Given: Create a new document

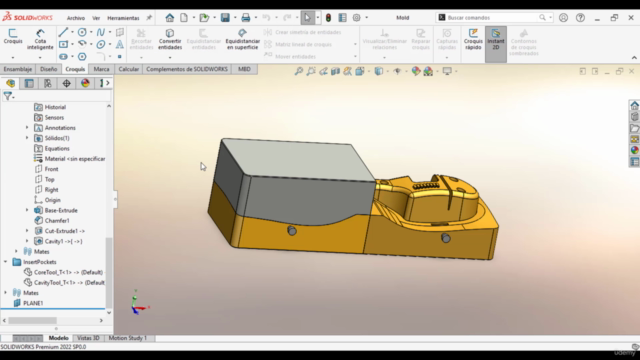Looking at the screenshot, I should [184, 18].
